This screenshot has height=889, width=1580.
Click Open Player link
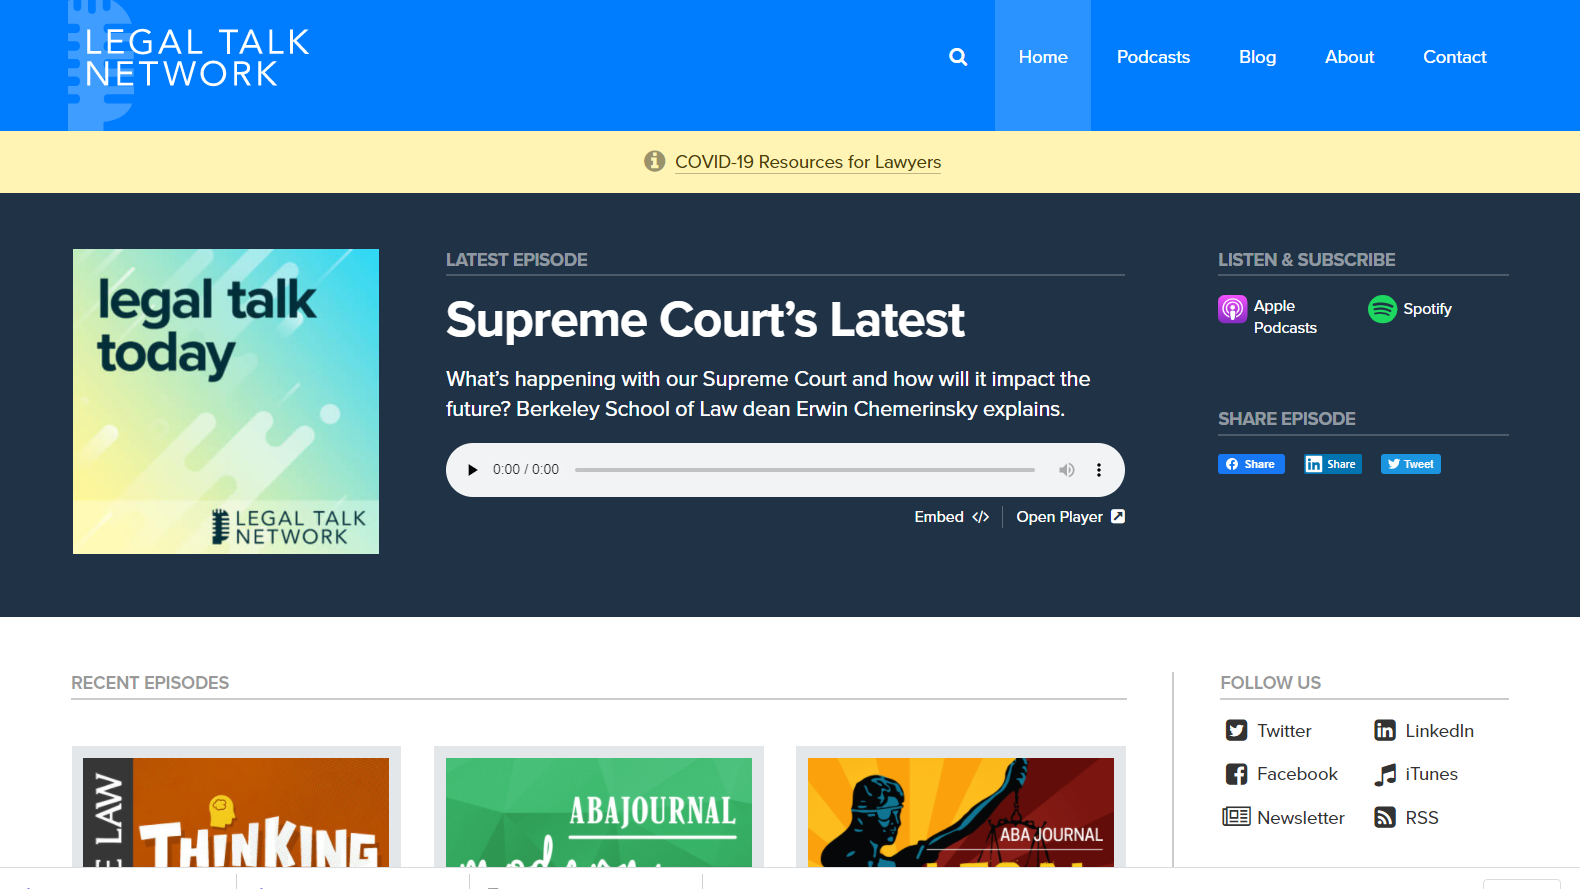coord(1071,517)
